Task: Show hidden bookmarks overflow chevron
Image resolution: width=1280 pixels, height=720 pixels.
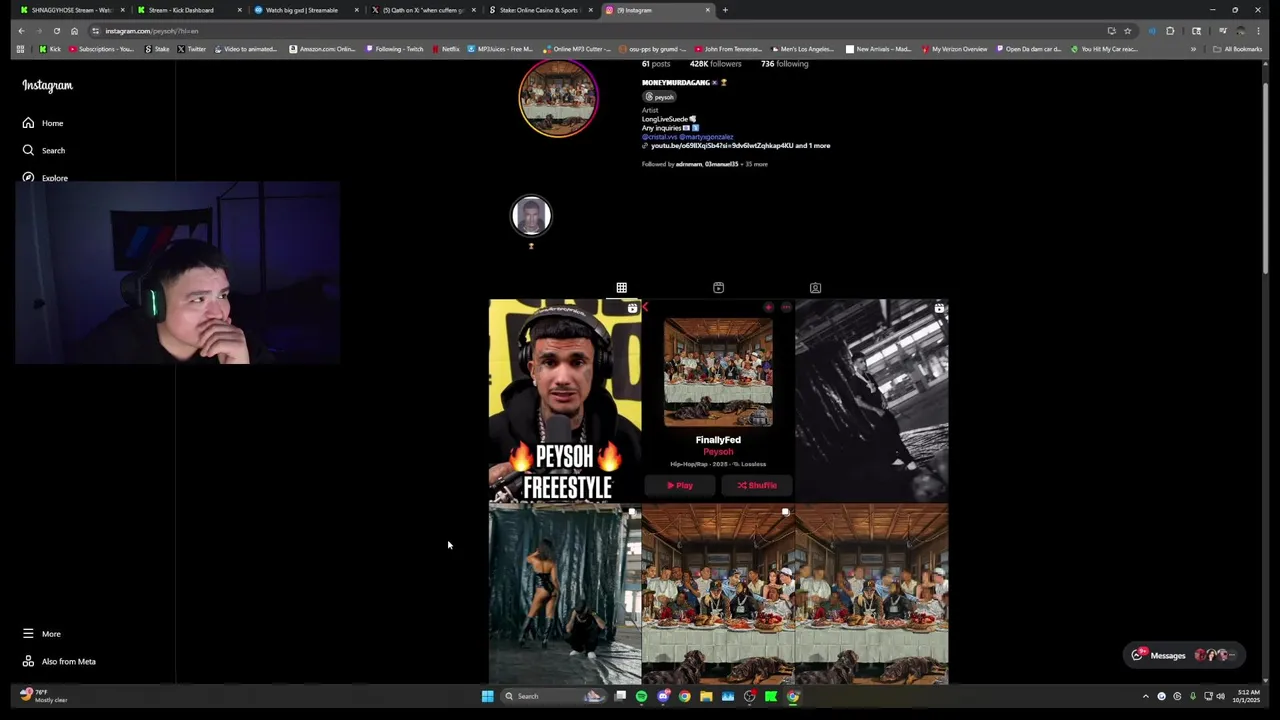Action: pos(1193,49)
